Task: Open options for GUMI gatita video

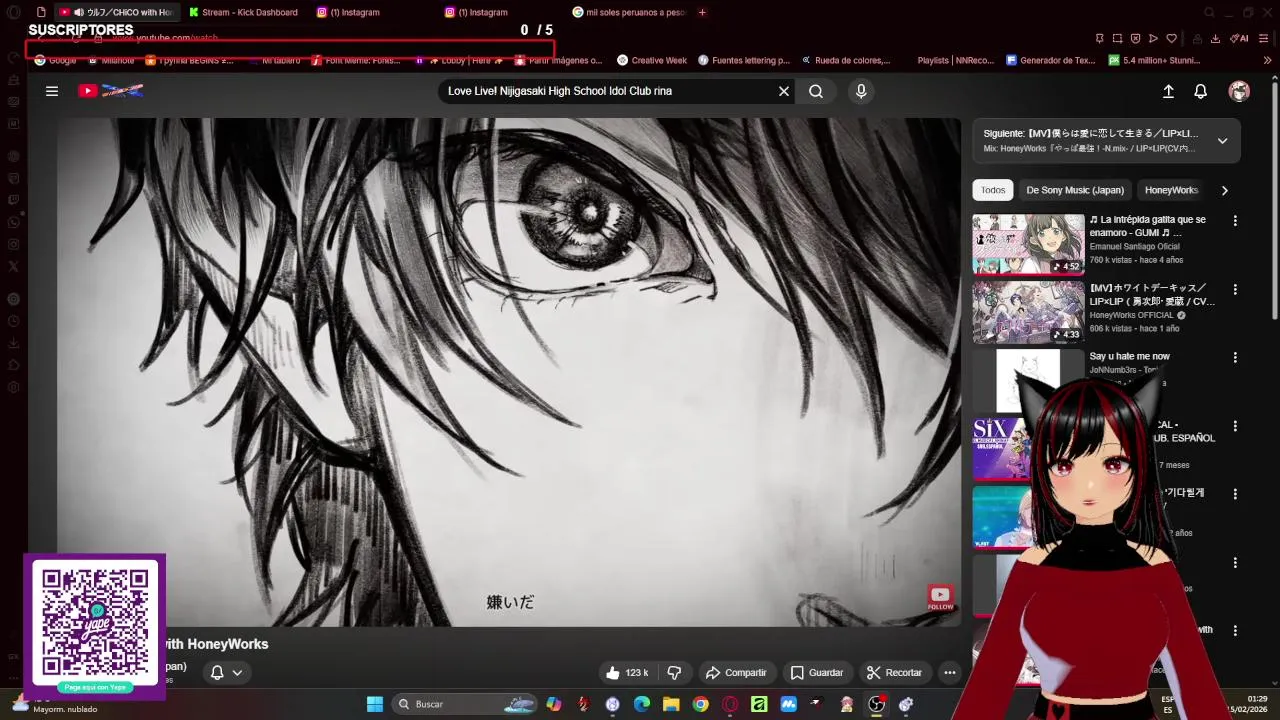Action: click(1235, 221)
